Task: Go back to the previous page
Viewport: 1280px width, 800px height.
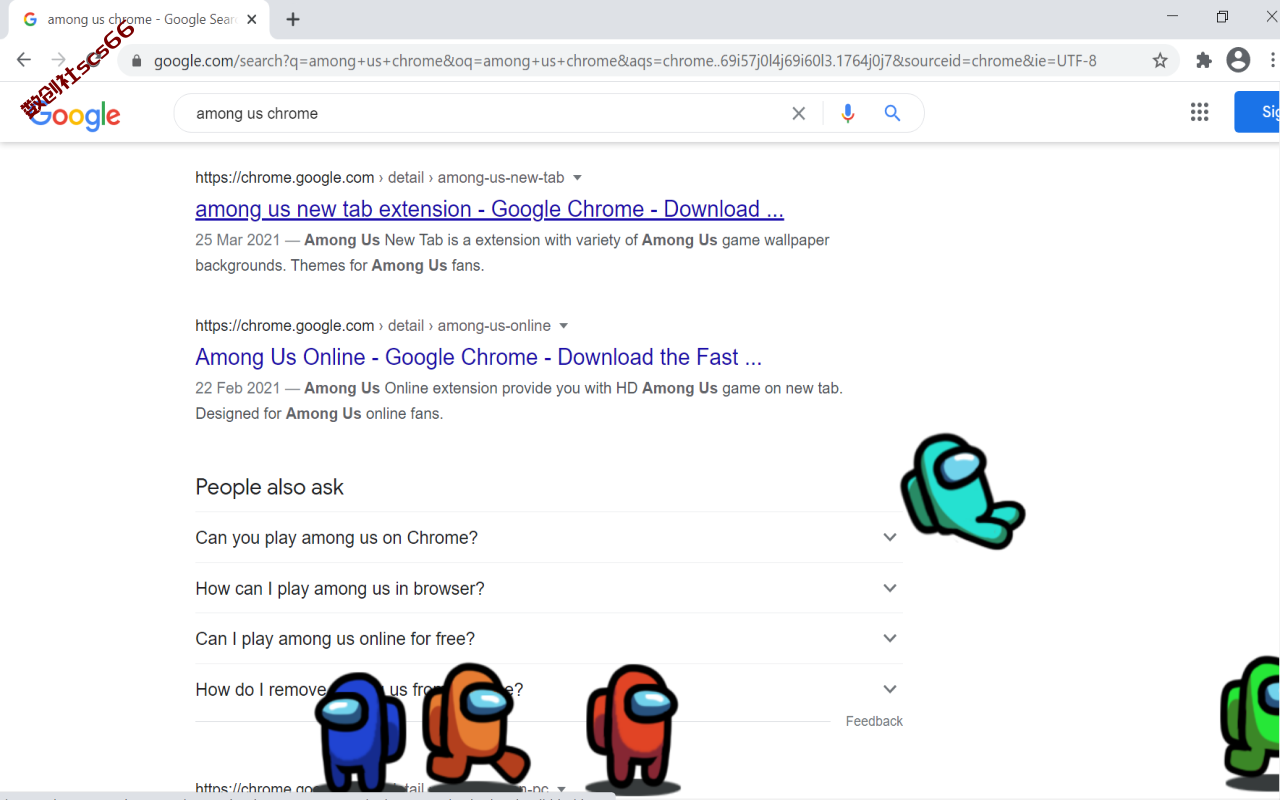Action: pos(24,60)
